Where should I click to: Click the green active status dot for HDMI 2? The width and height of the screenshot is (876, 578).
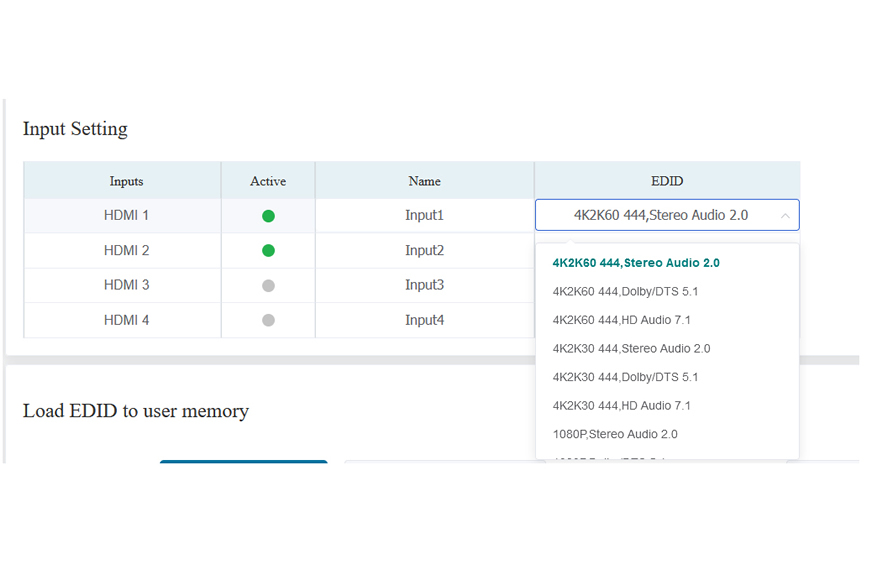point(268,251)
